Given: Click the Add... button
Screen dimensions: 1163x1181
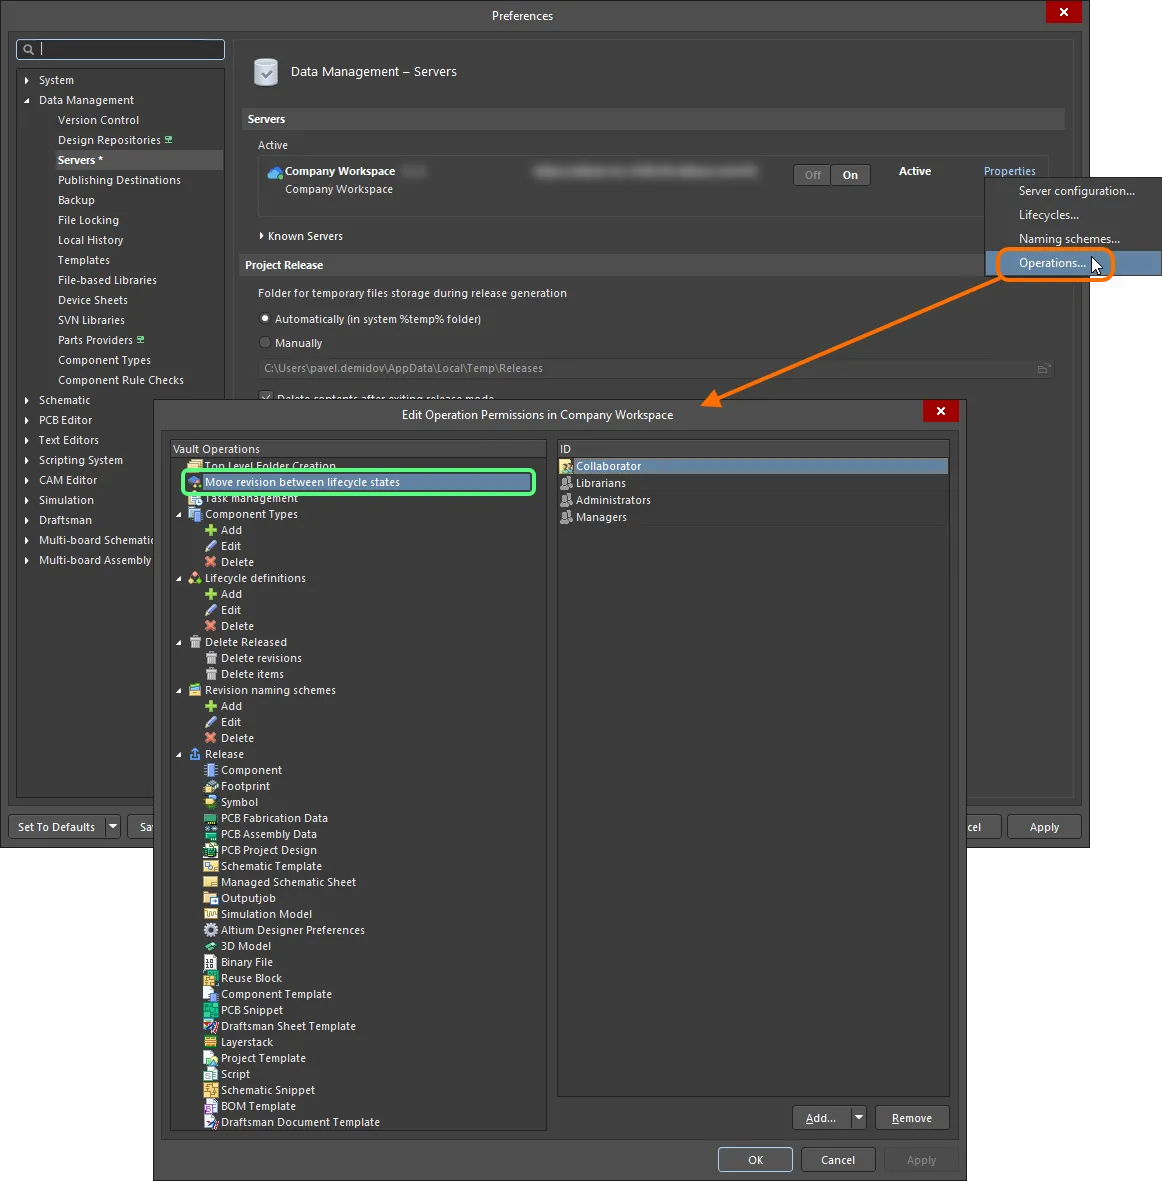Looking at the screenshot, I should 821,1118.
